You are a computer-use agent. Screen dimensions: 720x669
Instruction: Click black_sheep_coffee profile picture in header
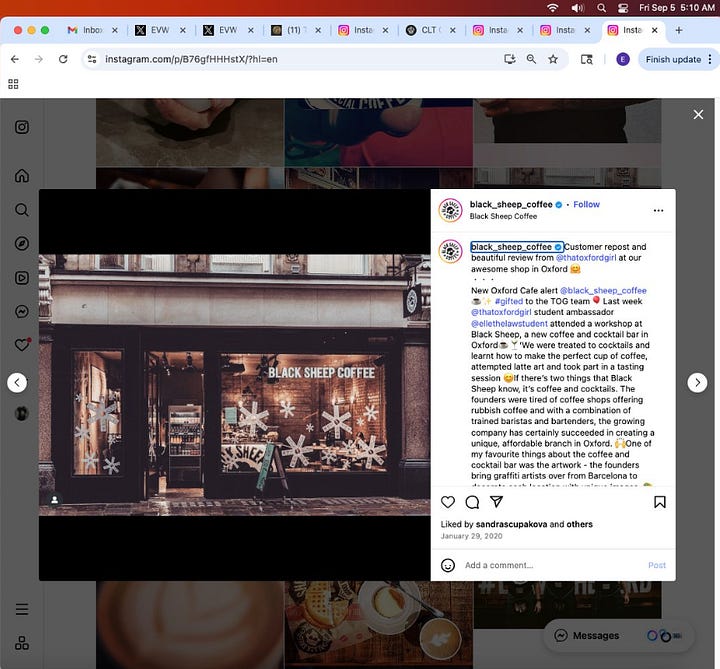point(450,210)
